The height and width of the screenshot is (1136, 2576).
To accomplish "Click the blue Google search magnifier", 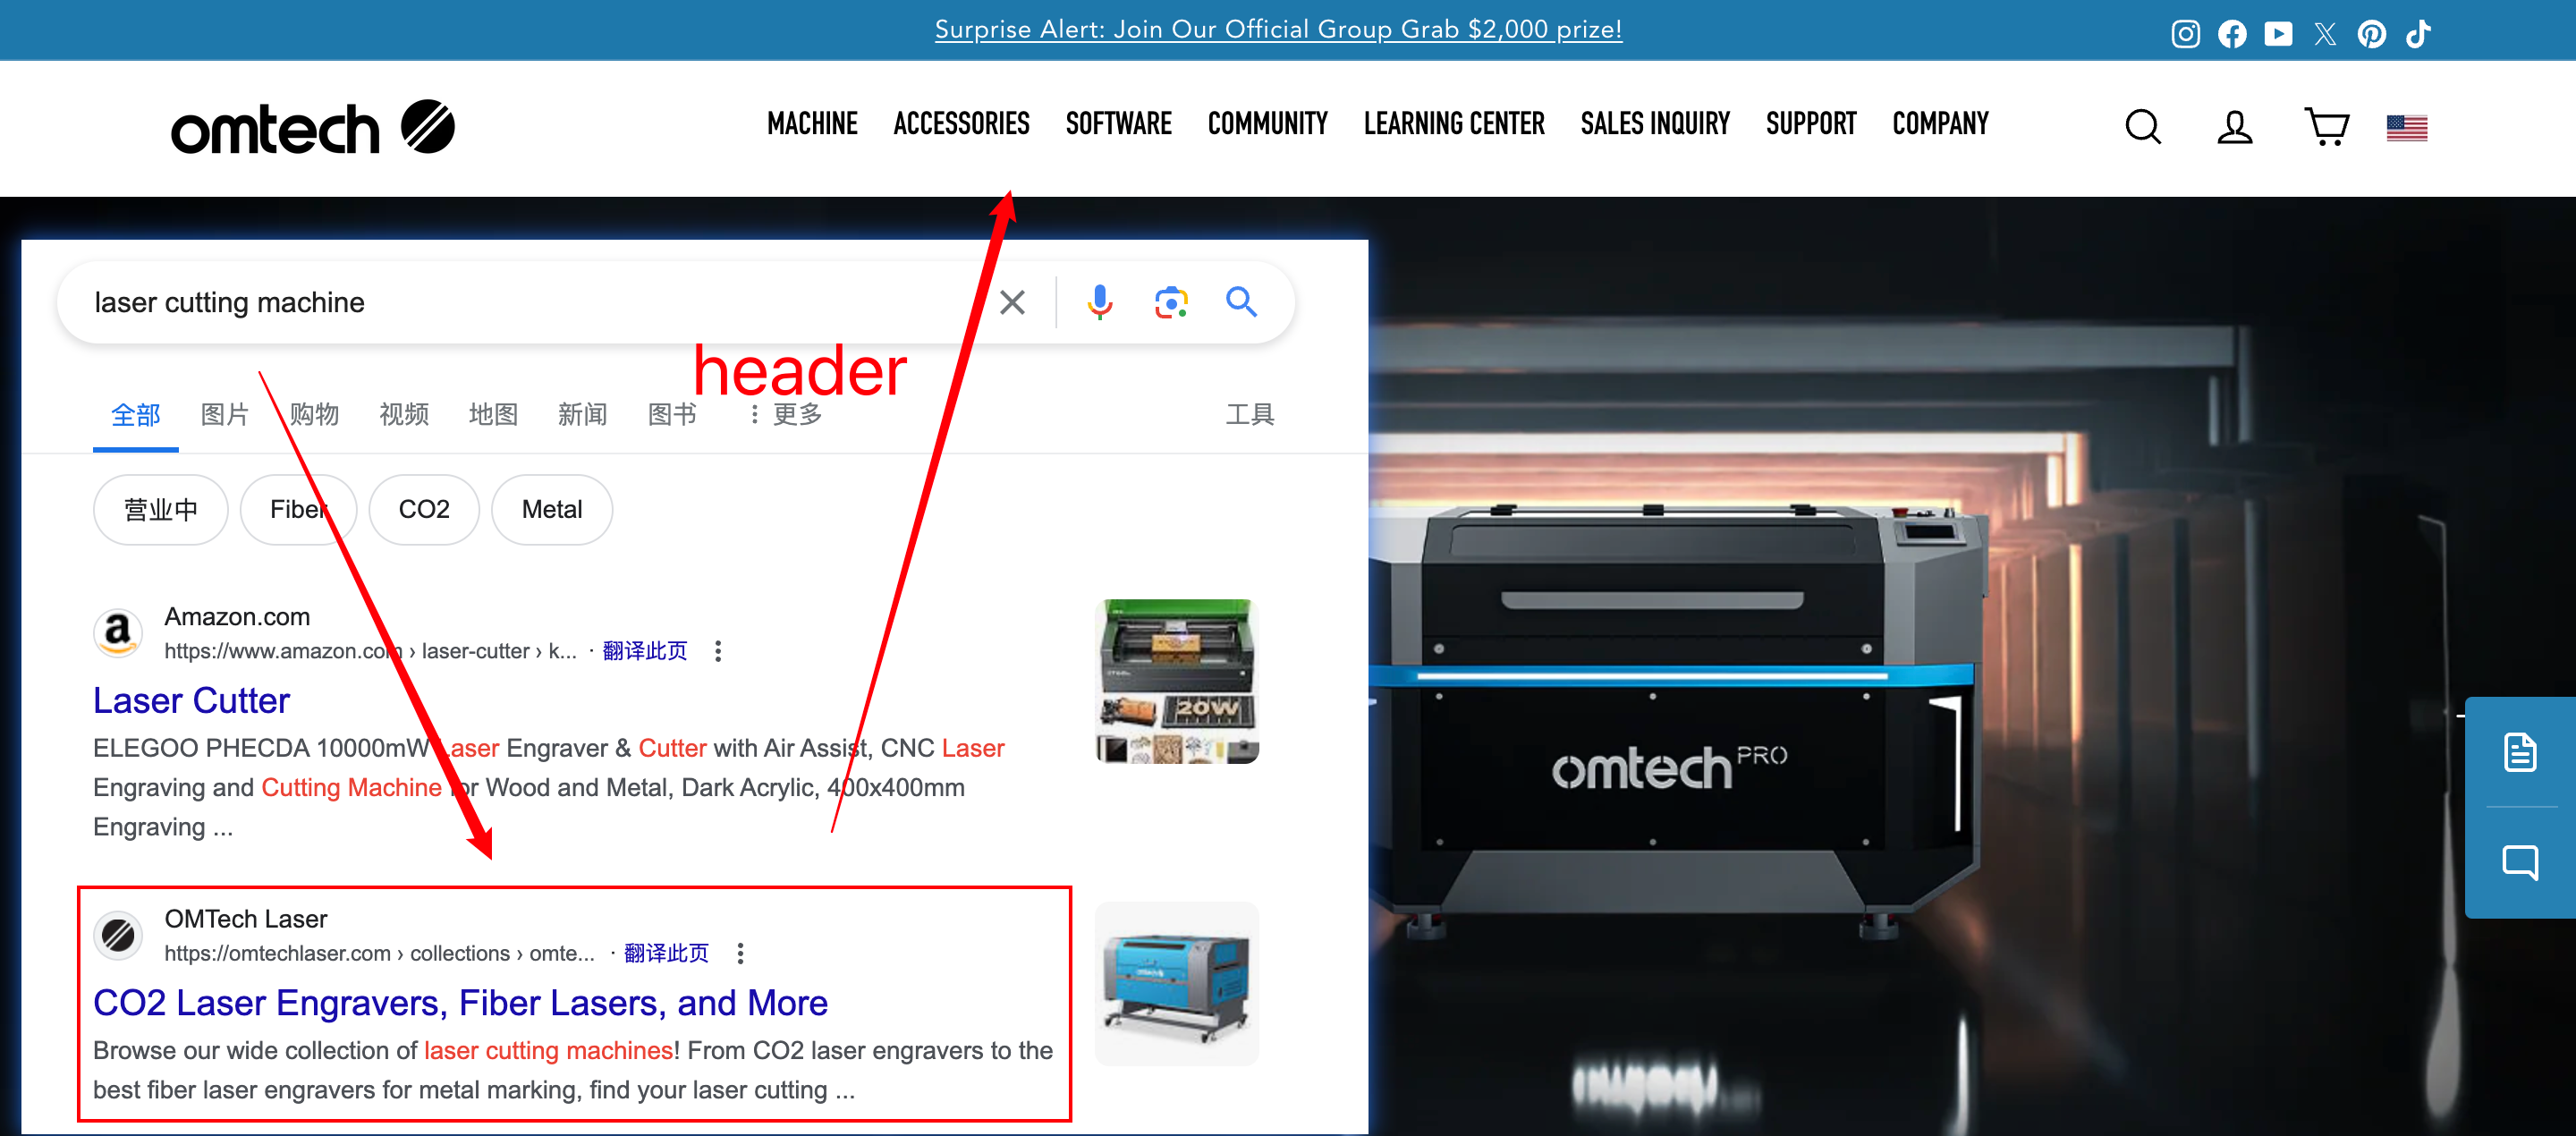I will (x=1241, y=302).
